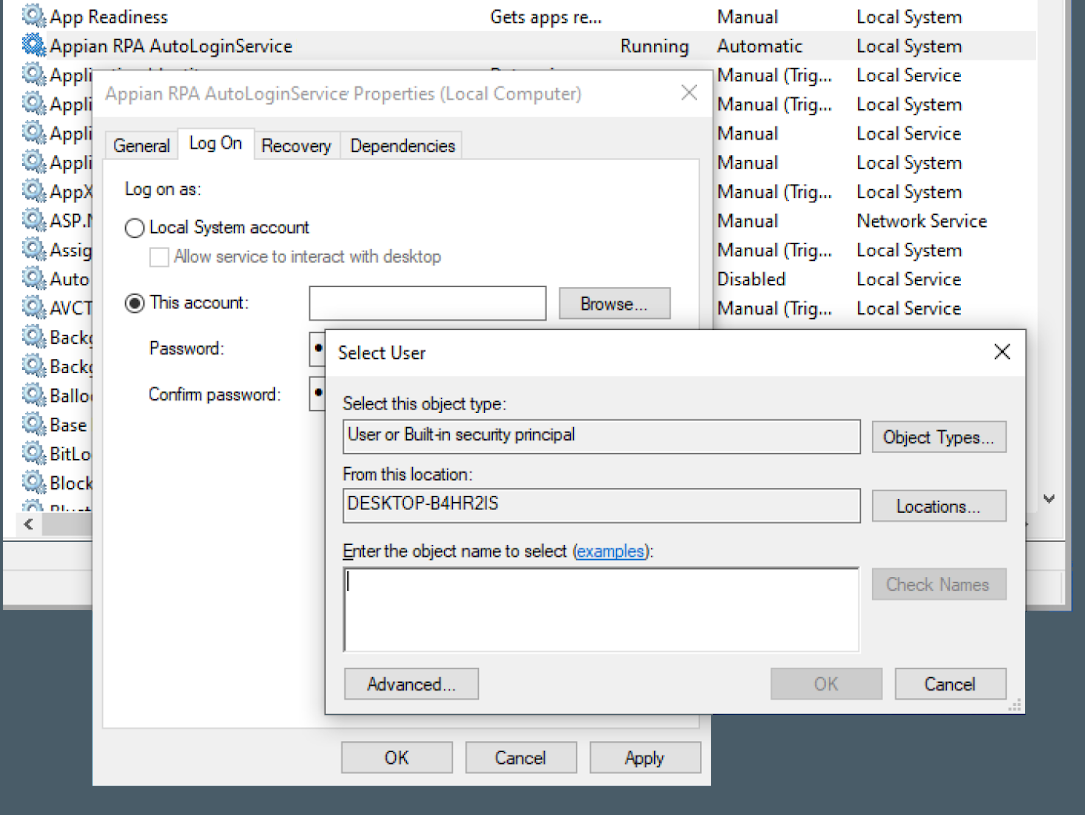Click the Base service gear icon

pos(33,423)
